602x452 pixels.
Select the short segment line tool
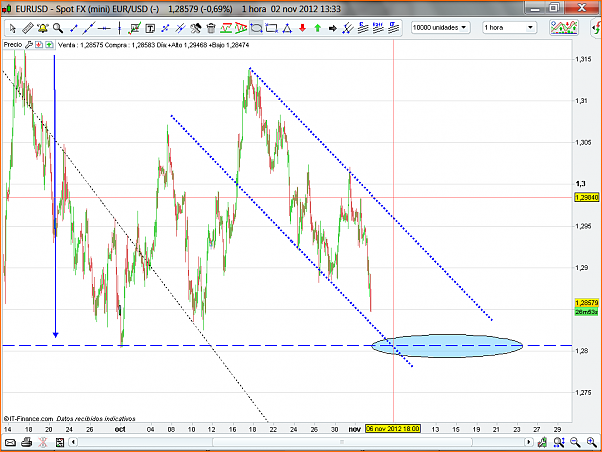pos(74,28)
